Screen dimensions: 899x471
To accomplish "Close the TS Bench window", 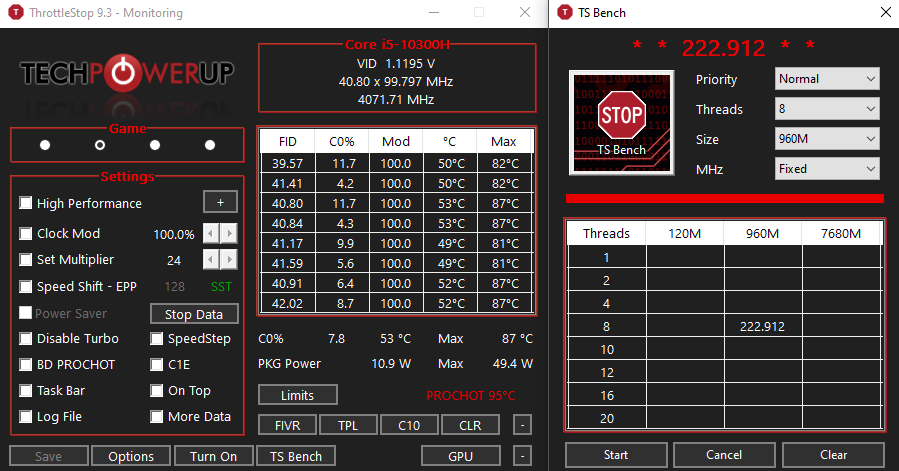I will [x=885, y=12].
